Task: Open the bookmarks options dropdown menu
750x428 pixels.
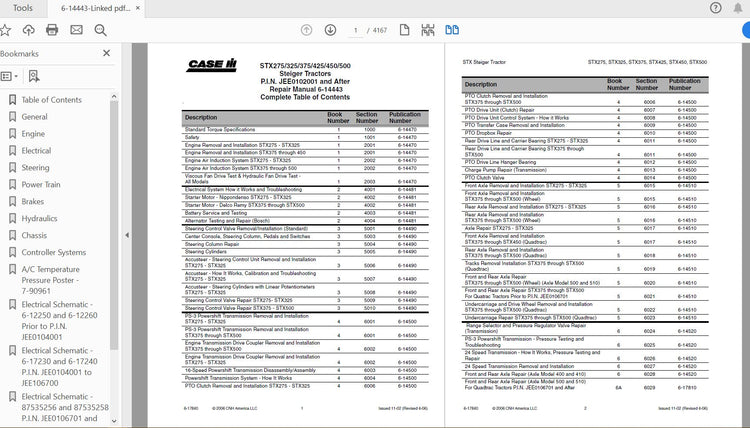Action: 9,76
